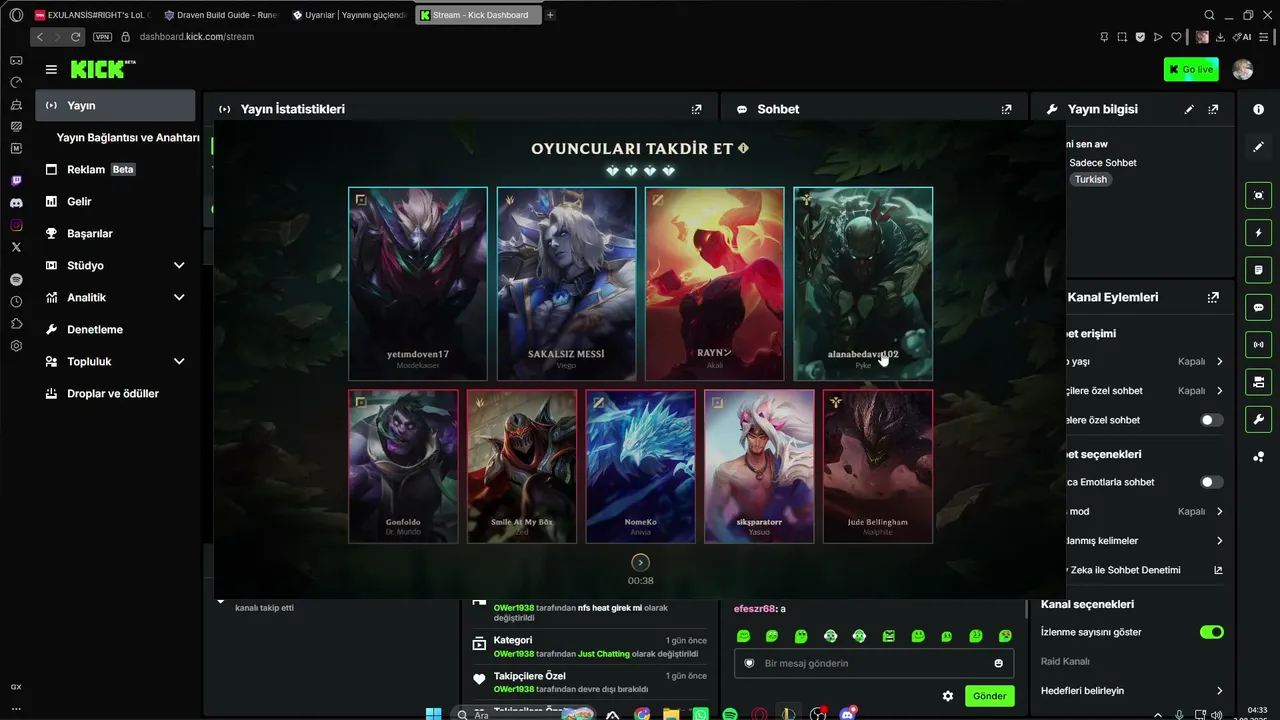Open the 'yaşı' Kapalı setting chevron
The width and height of the screenshot is (1280, 720).
[x=1220, y=362]
